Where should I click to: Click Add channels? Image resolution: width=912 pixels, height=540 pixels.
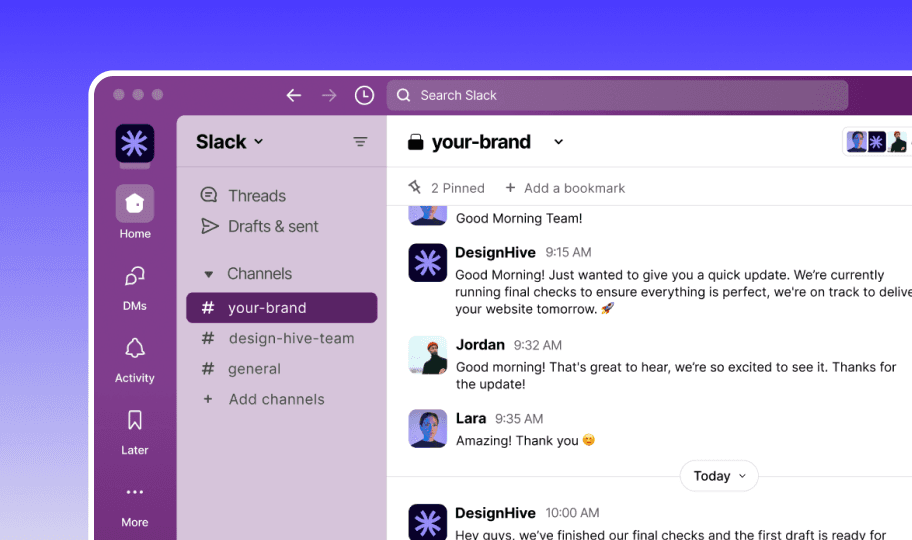[x=264, y=399]
